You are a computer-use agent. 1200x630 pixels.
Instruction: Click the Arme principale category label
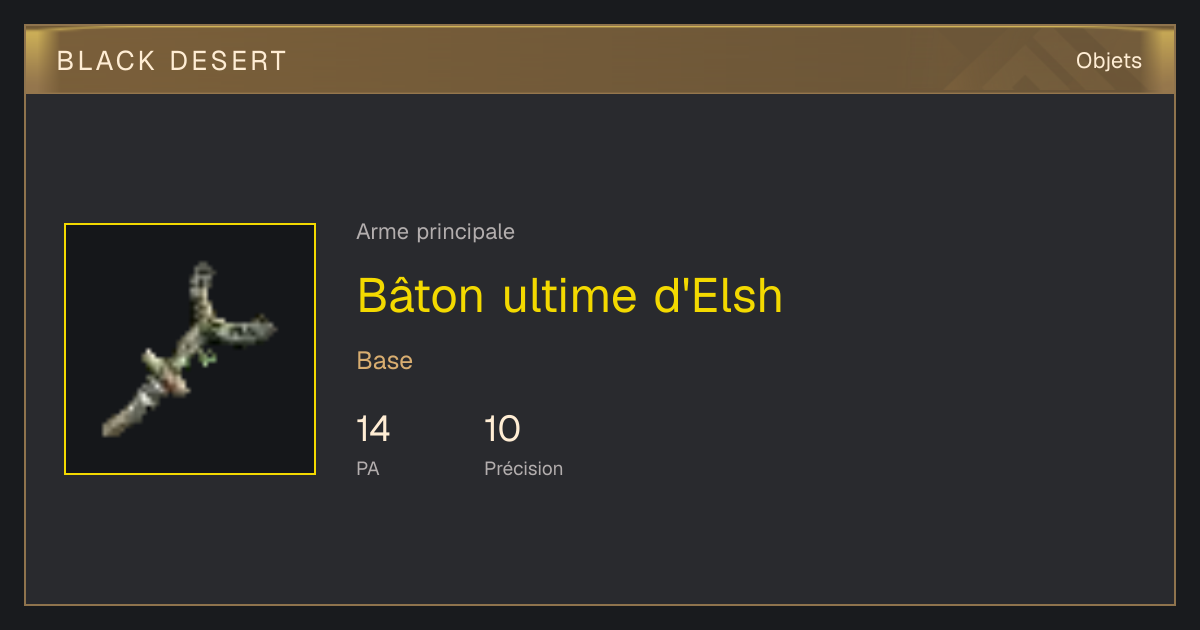point(435,232)
